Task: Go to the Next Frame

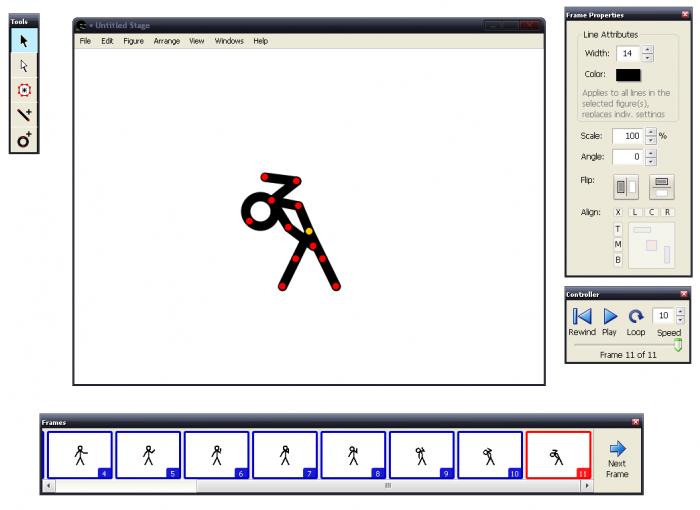Action: pyautogui.click(x=617, y=461)
